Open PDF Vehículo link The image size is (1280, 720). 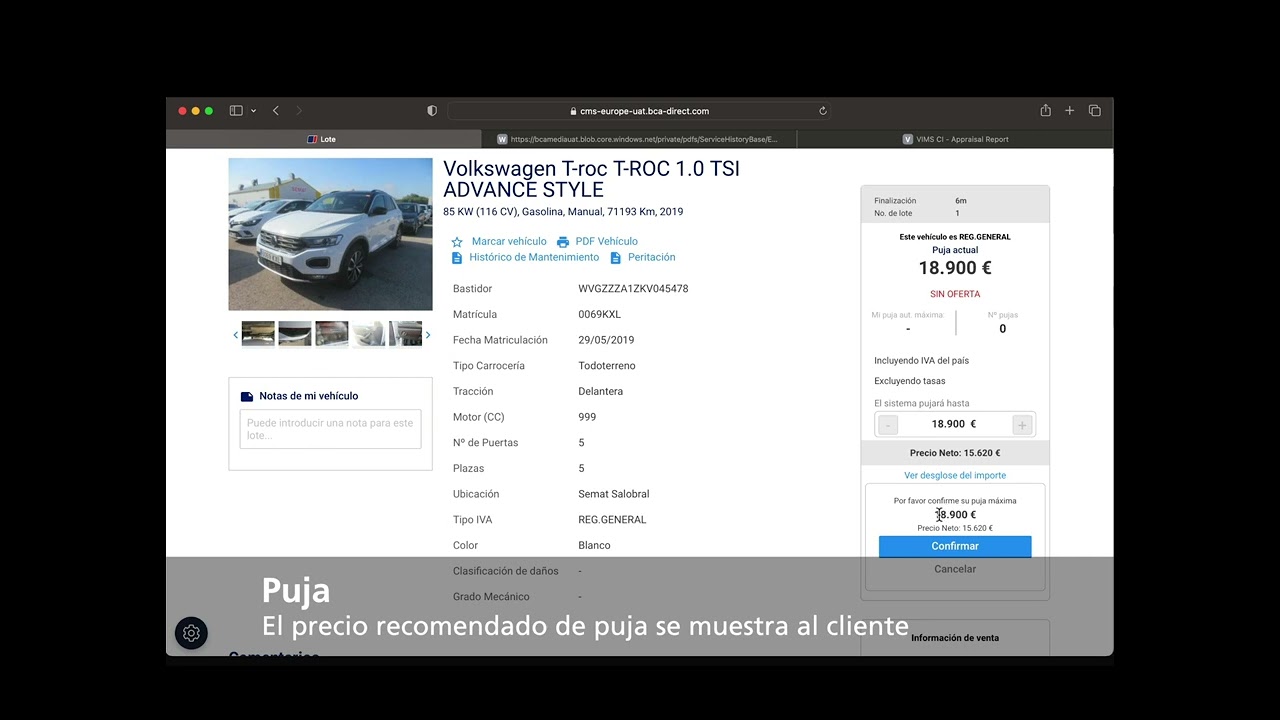606,241
